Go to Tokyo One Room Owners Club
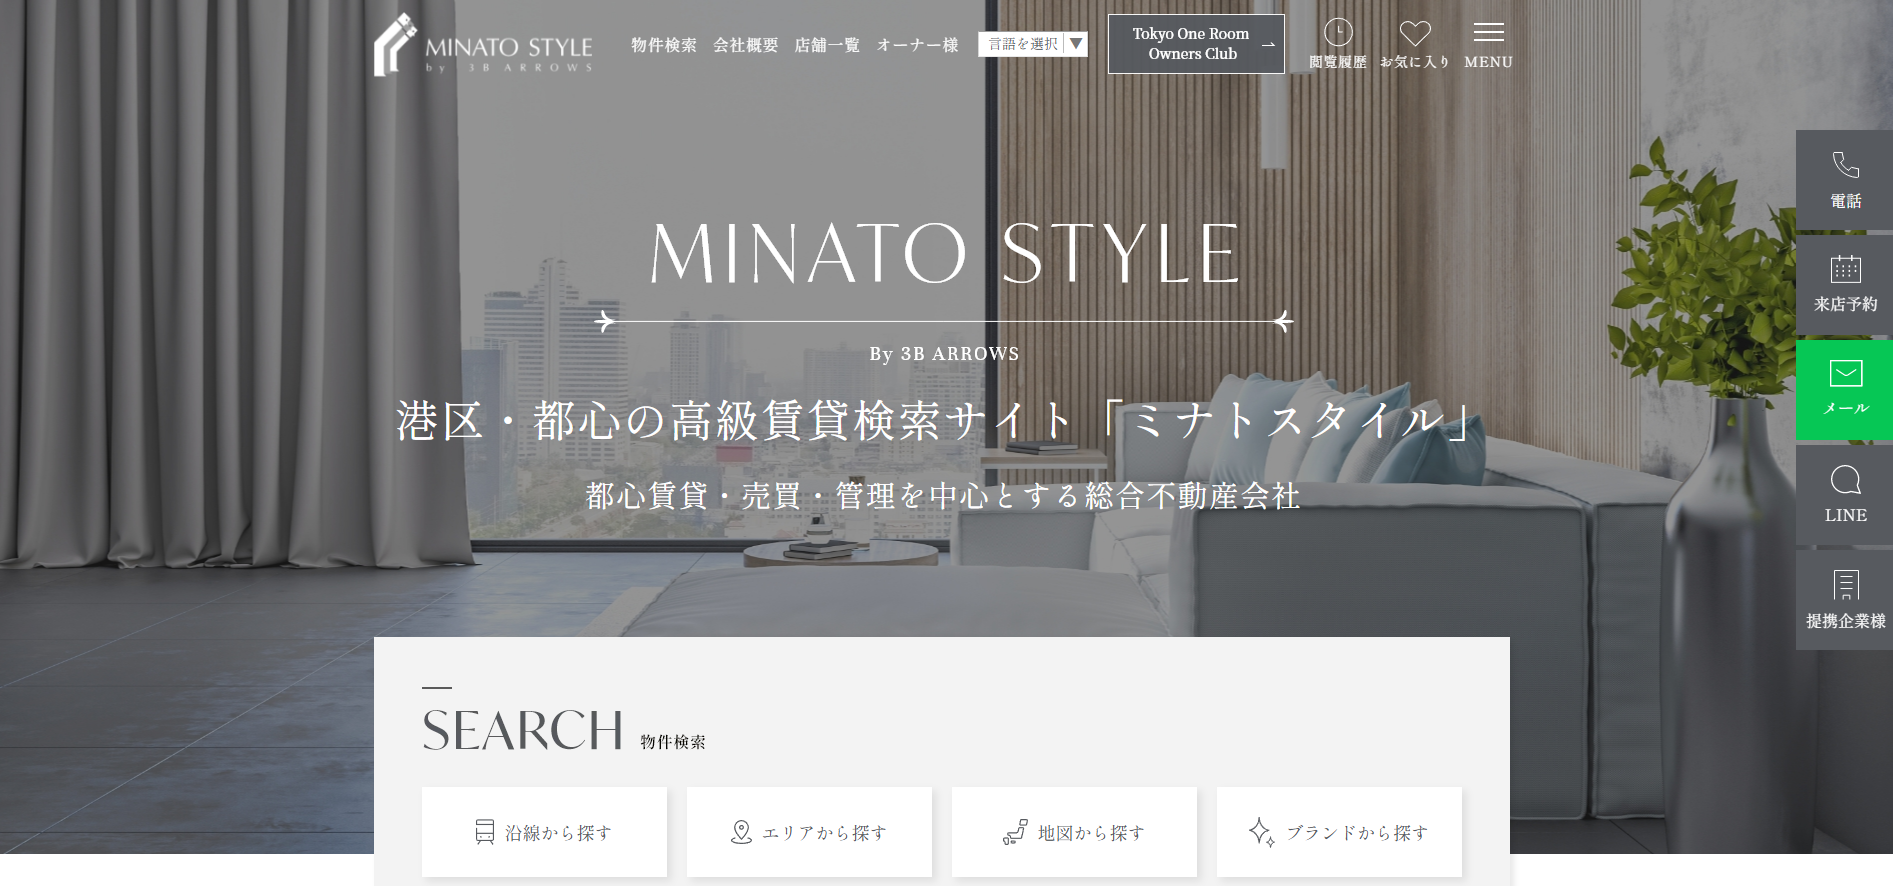 1196,44
